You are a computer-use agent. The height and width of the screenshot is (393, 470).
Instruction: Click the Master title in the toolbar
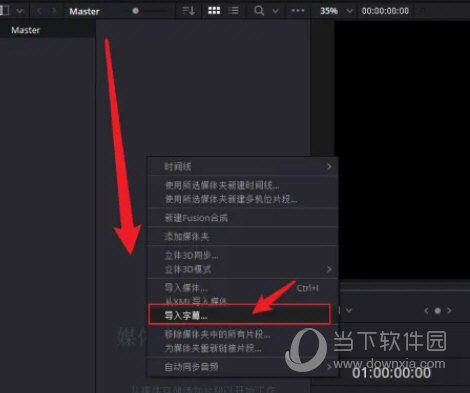click(x=84, y=11)
